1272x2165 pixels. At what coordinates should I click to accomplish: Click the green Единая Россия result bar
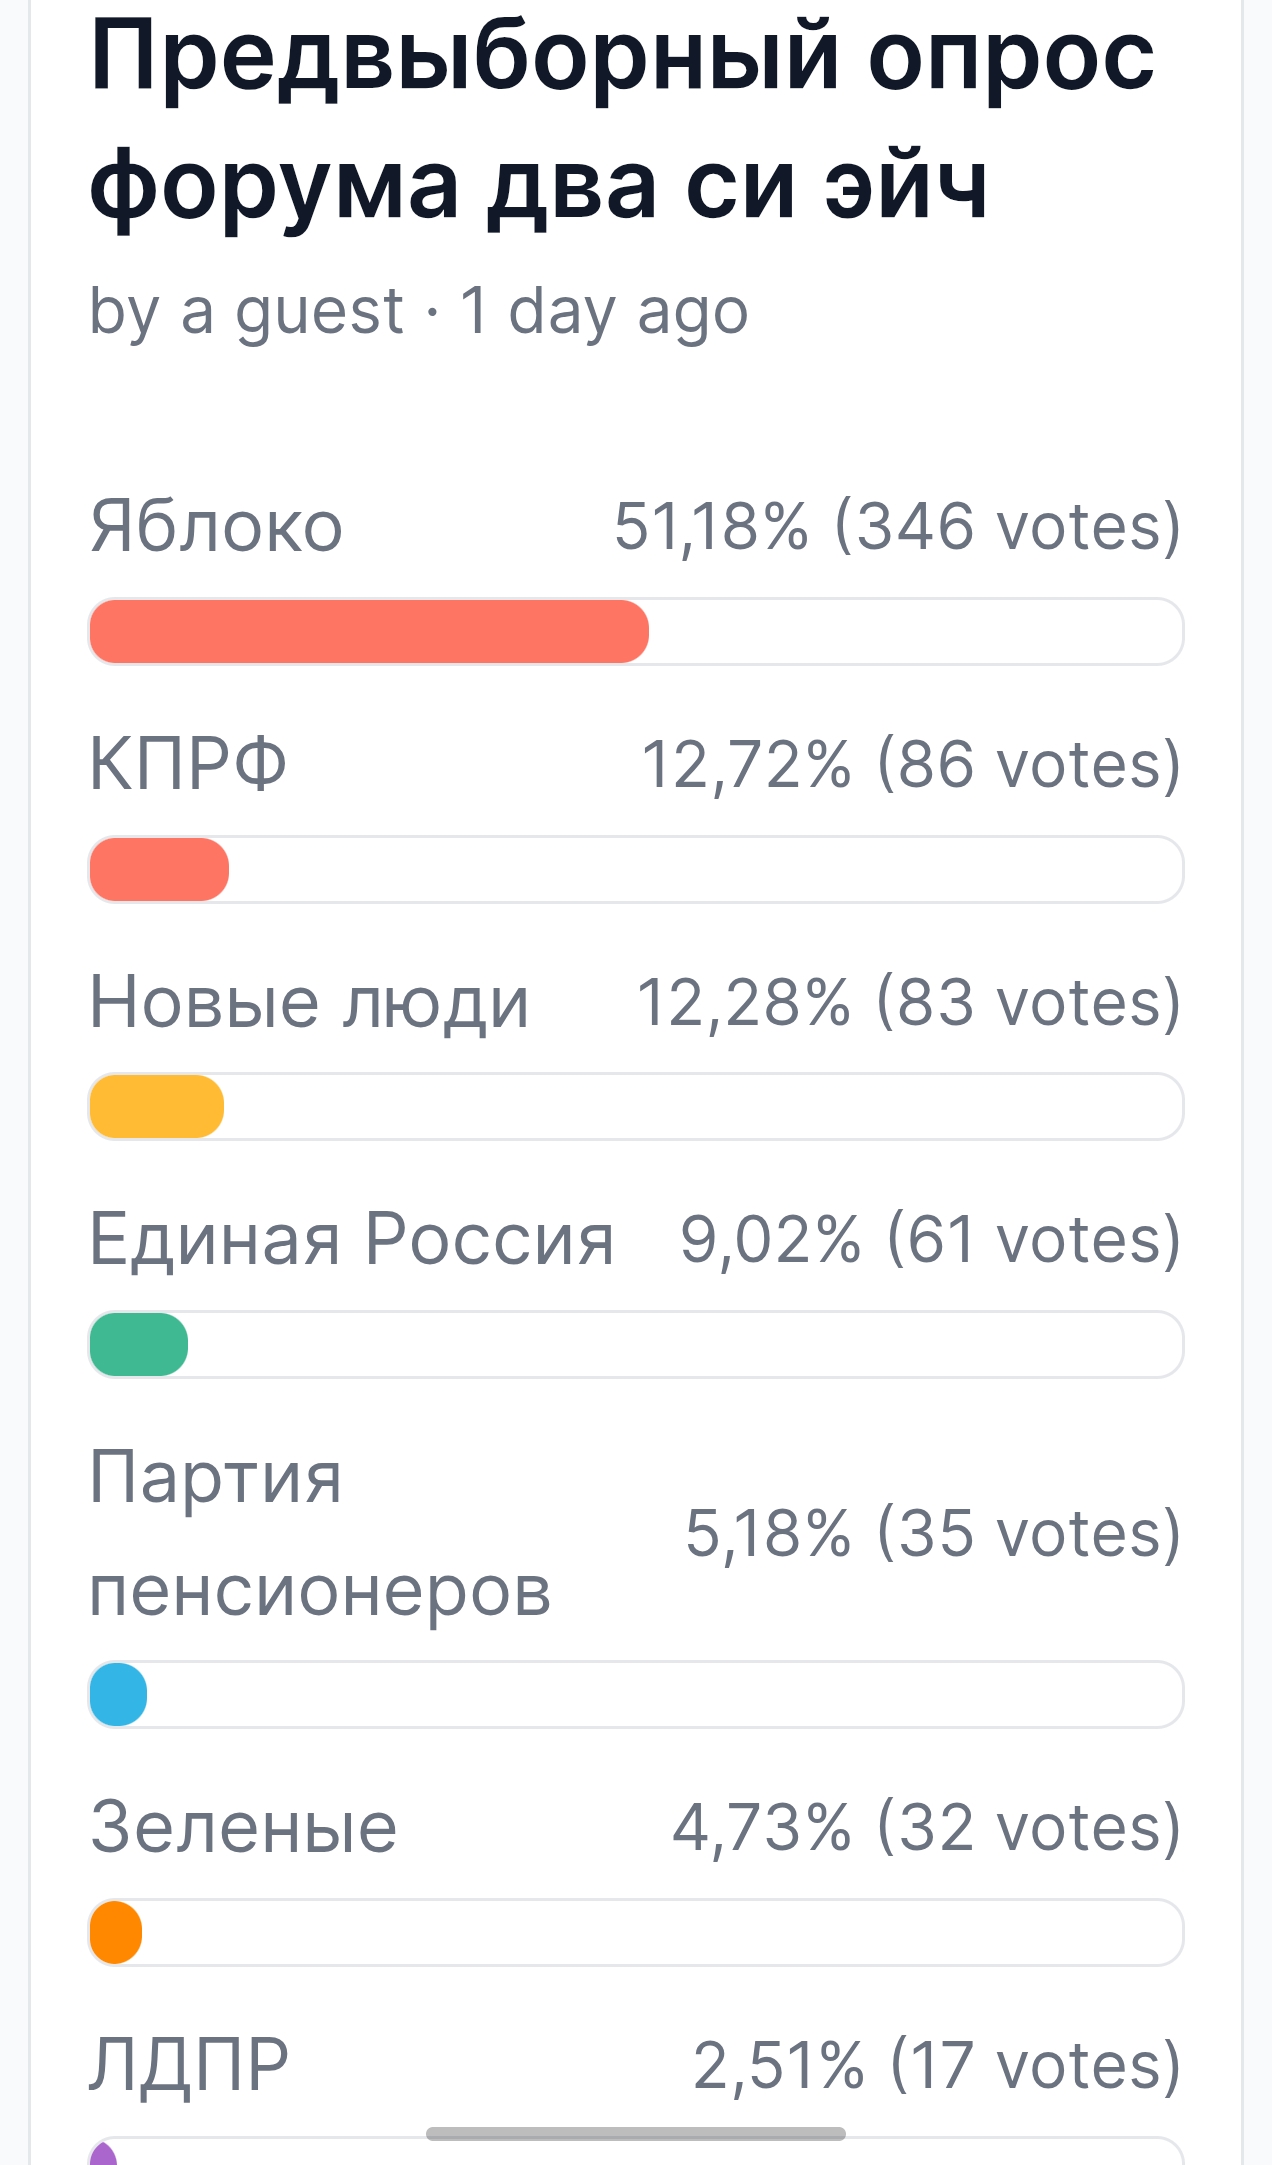138,1344
